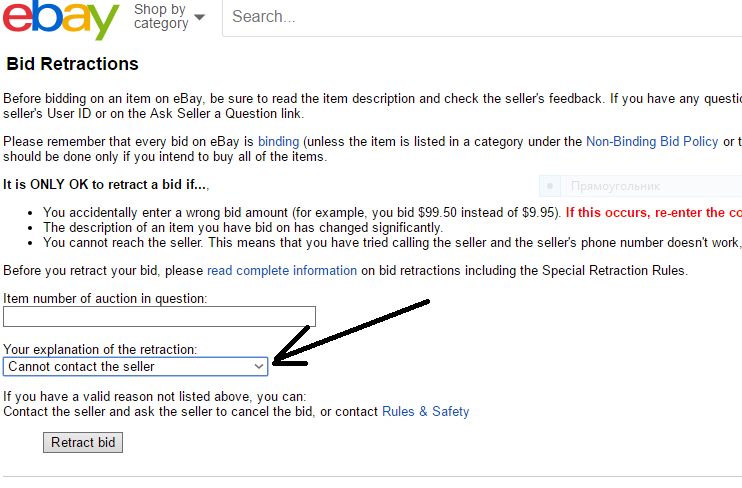The height and width of the screenshot is (488, 742).
Task: Click the 'You cannot reach the seller' bullet
Action: (x=392, y=242)
